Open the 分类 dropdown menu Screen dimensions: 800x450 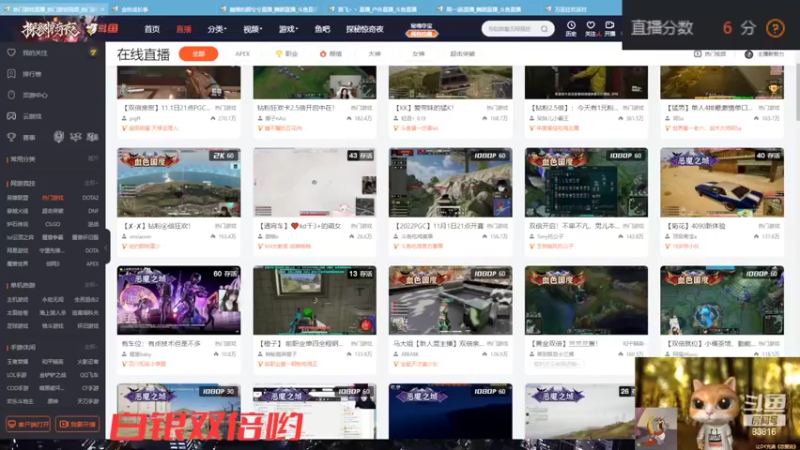tap(217, 29)
